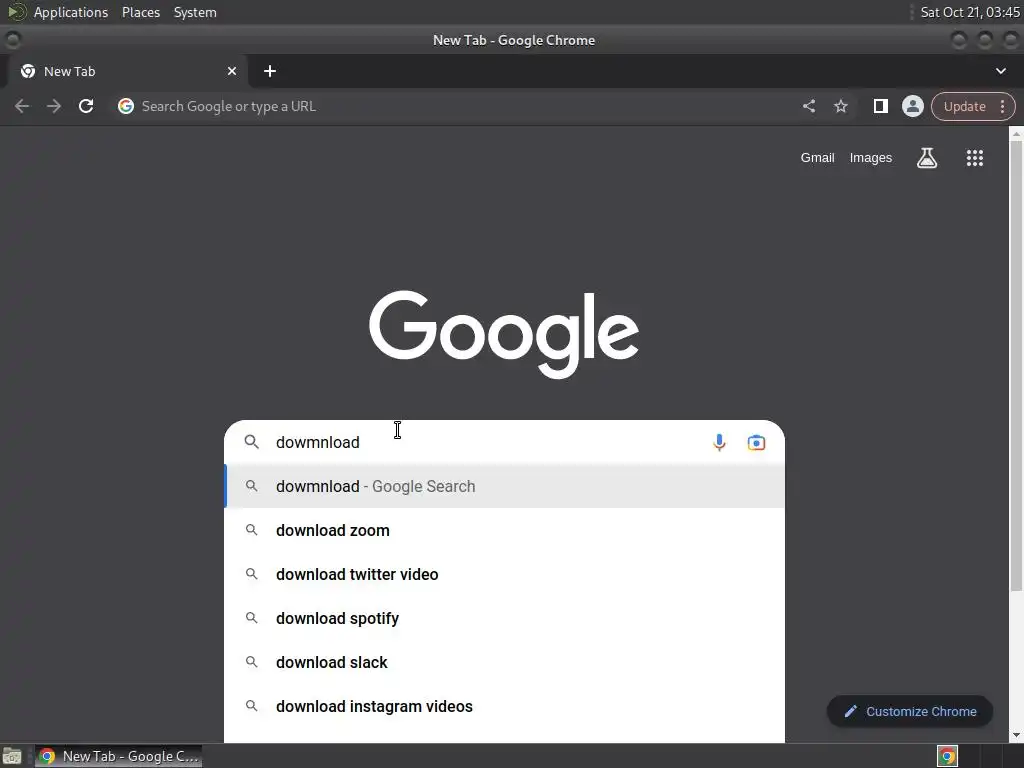This screenshot has width=1024, height=768.
Task: Click the show desktop icon in taskbar
Action: [x=12, y=756]
